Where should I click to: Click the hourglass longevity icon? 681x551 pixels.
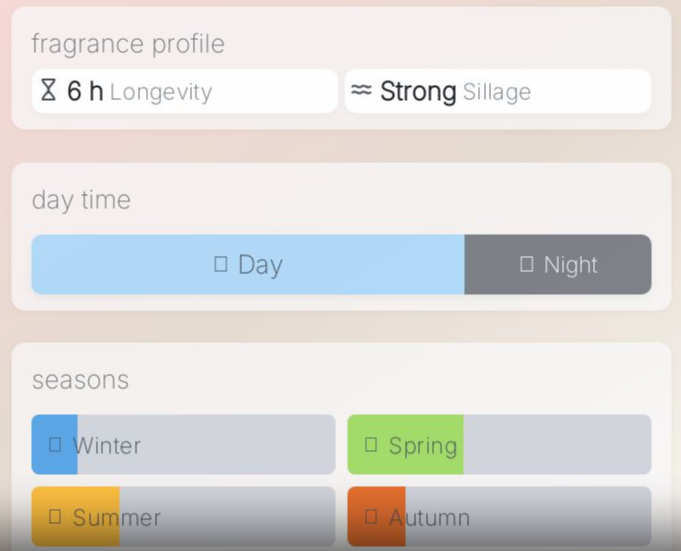coord(48,91)
